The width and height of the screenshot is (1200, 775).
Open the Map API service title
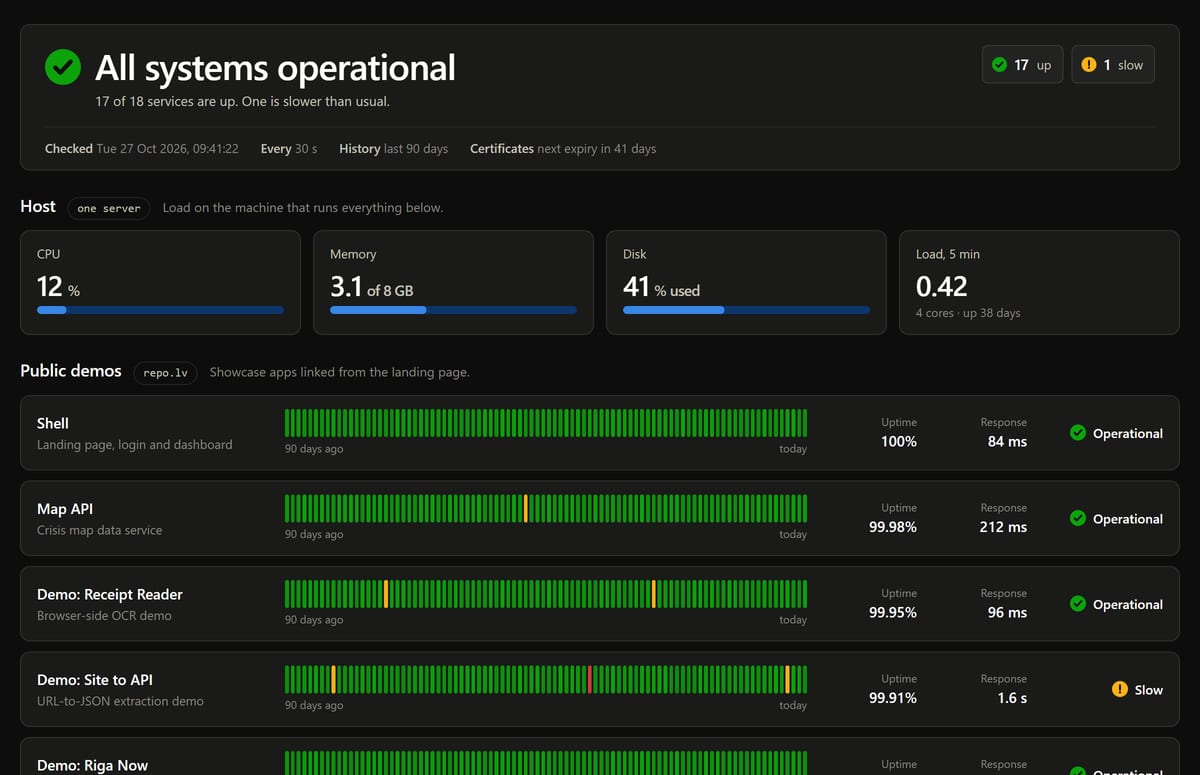(x=65, y=509)
